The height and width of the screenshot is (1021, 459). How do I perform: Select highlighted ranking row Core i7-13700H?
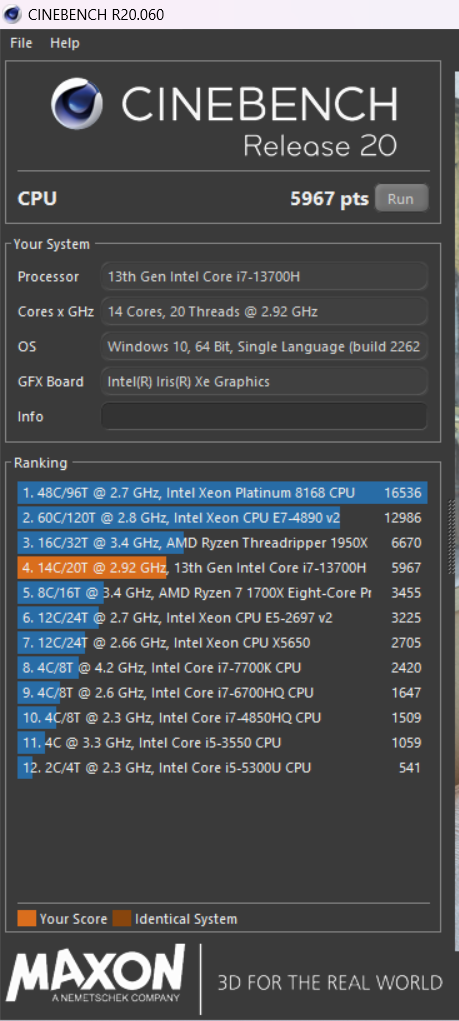222,568
